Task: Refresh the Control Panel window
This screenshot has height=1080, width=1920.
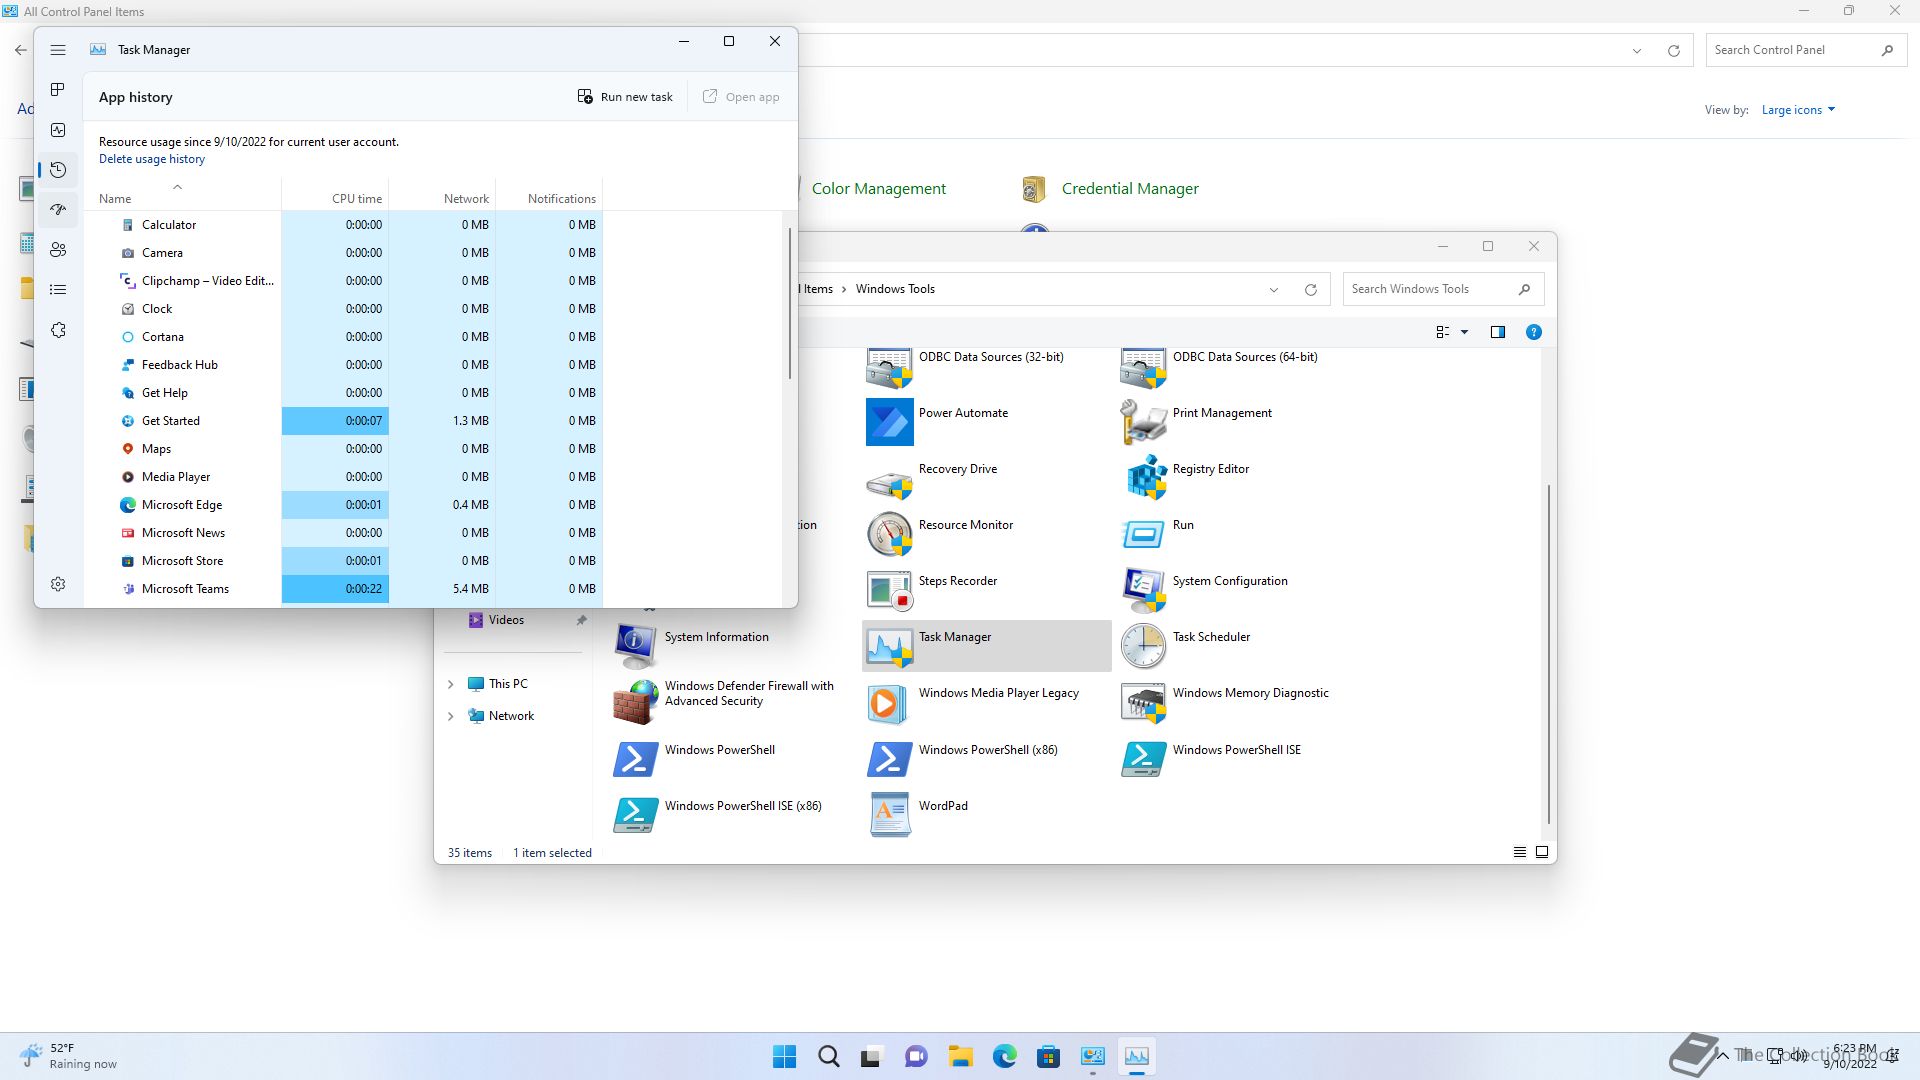Action: tap(1674, 51)
